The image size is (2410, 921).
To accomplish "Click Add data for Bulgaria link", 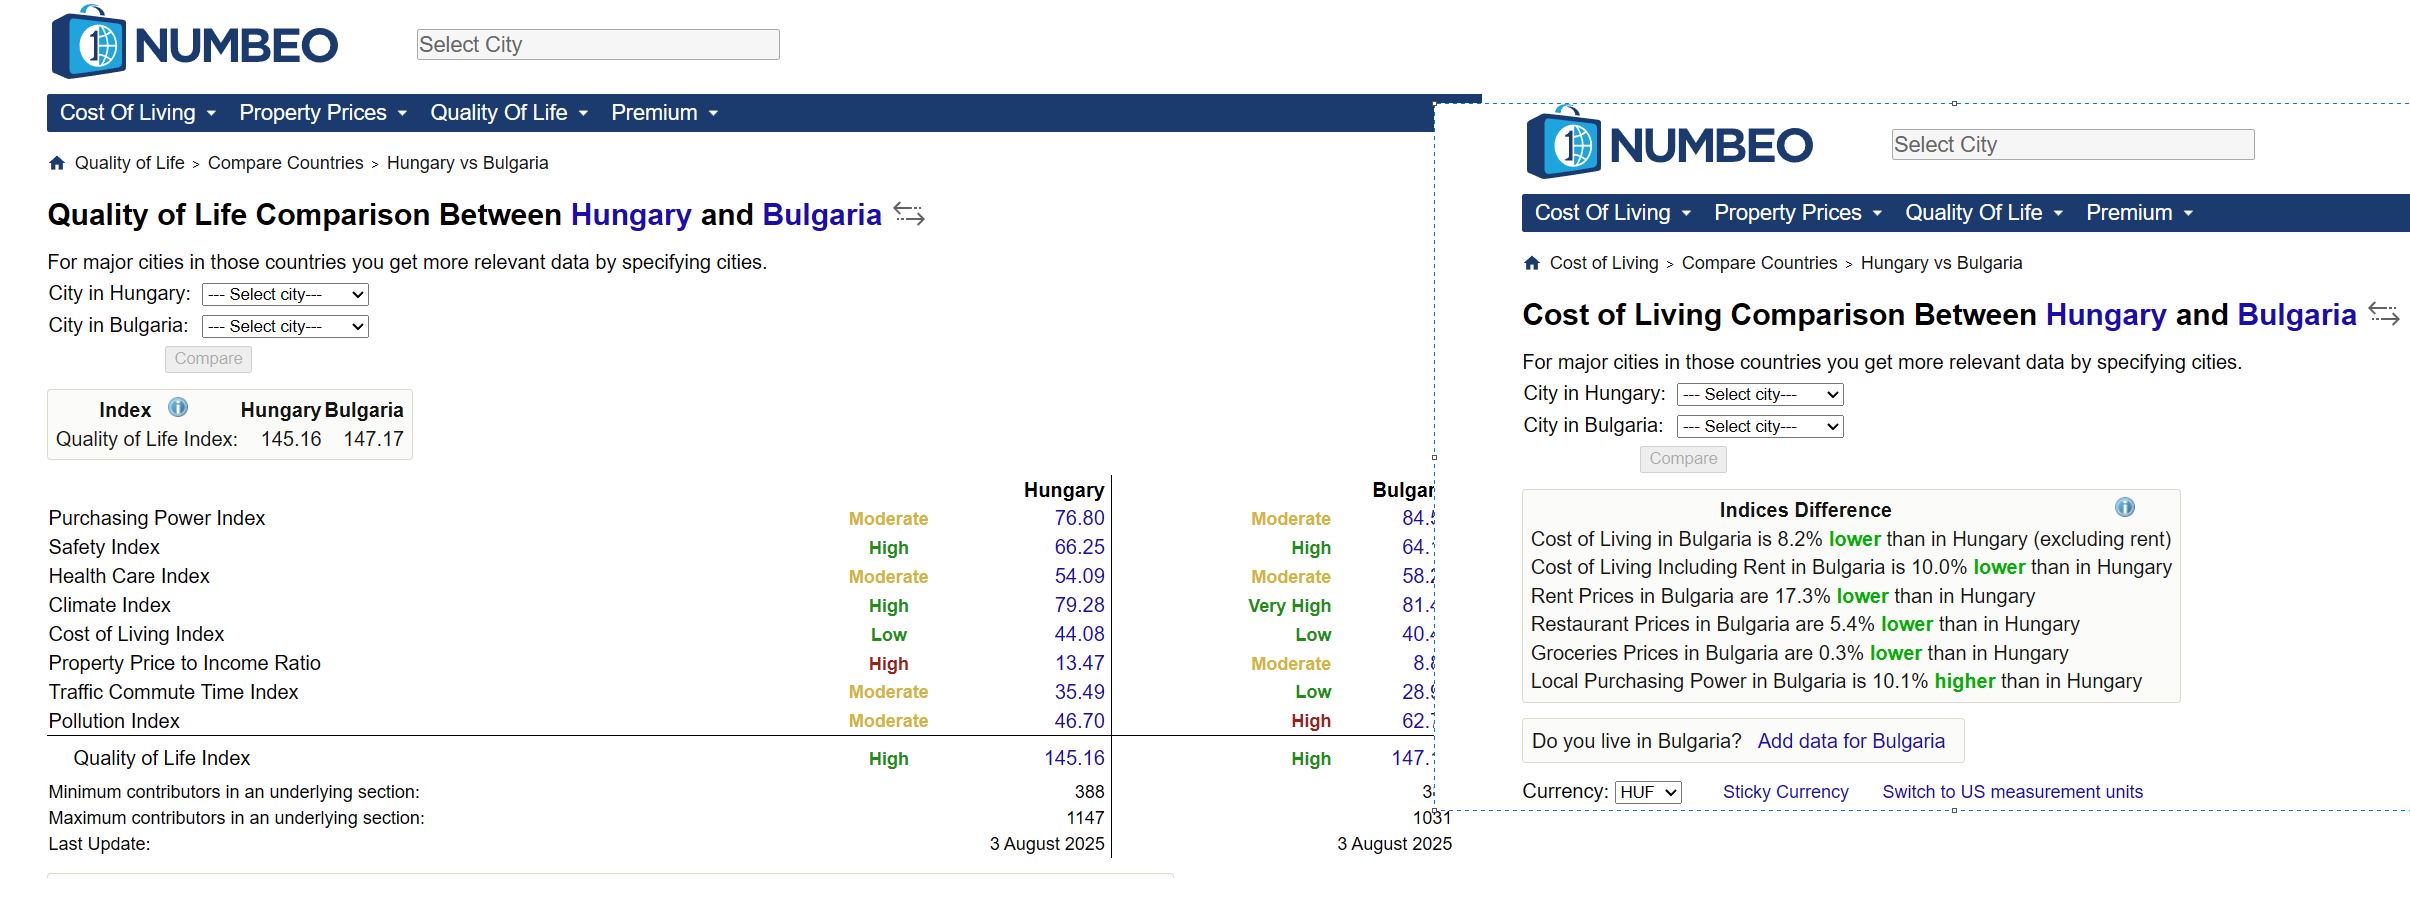I will pos(1851,741).
